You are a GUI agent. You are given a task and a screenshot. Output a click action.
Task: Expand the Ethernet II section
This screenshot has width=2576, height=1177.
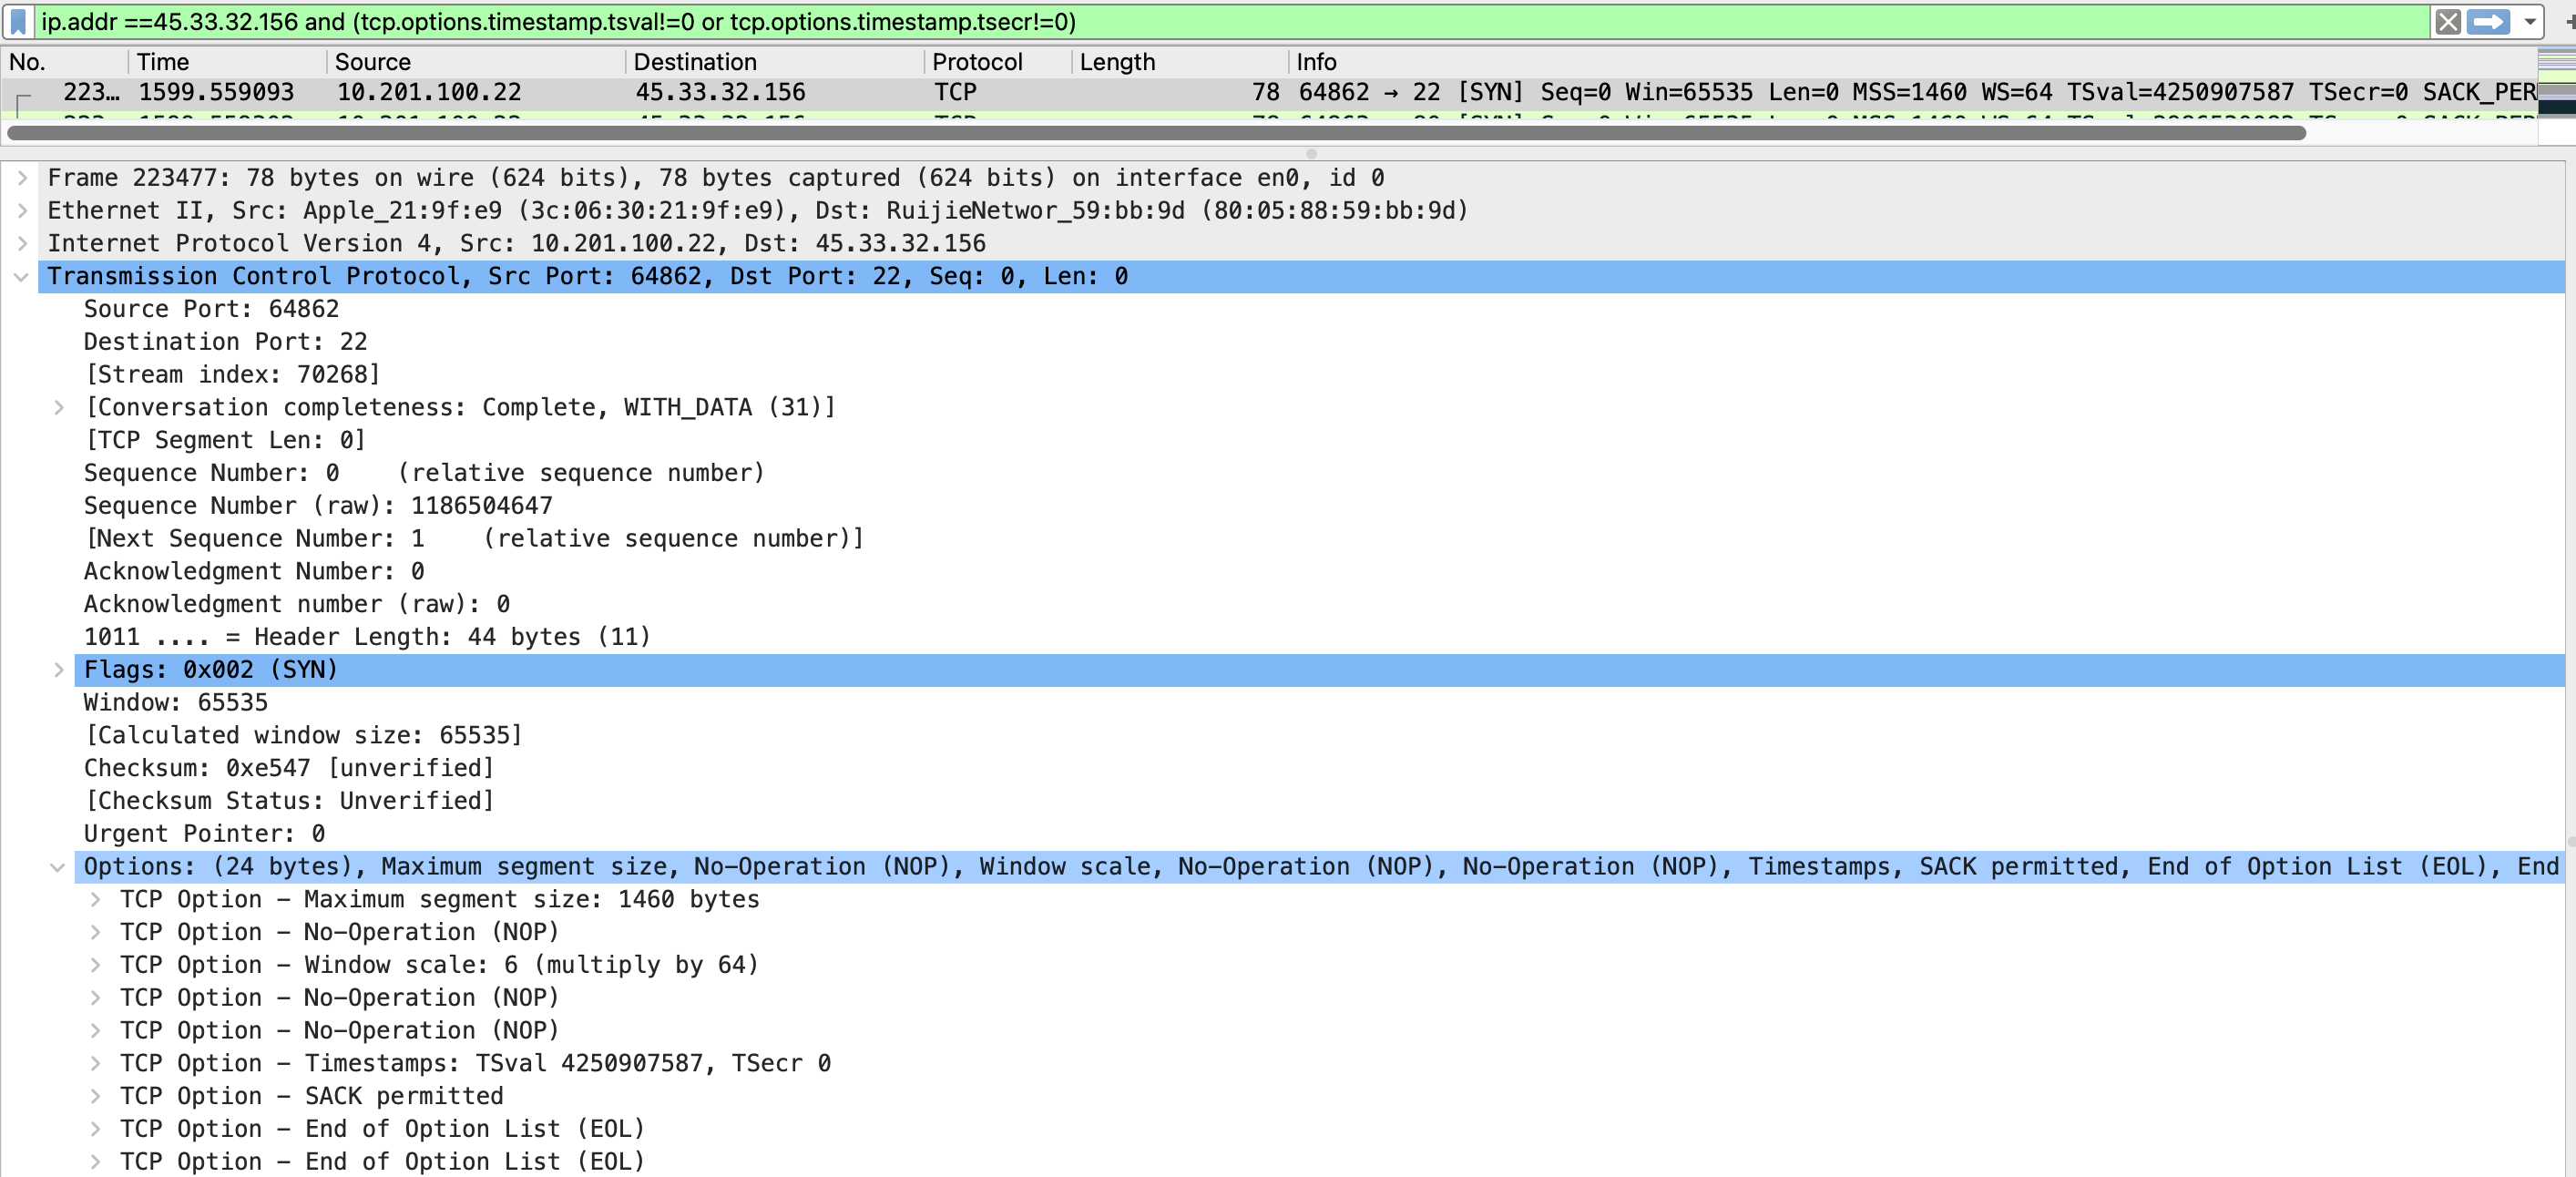(x=22, y=211)
